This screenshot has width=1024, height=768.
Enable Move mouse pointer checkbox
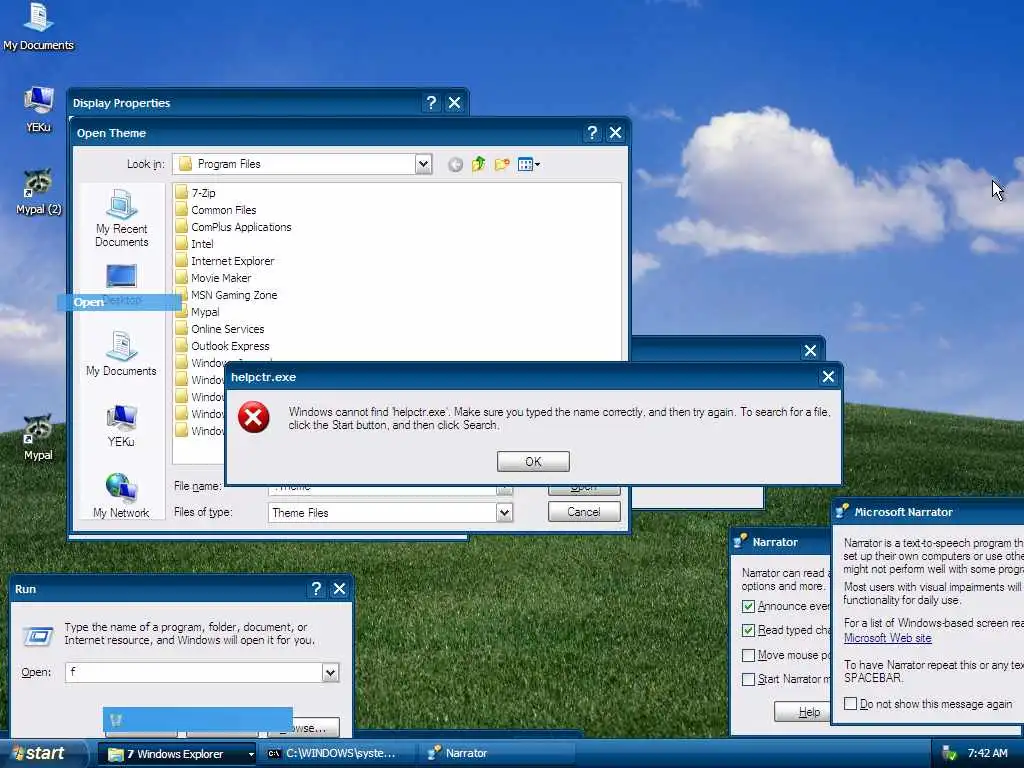748,655
